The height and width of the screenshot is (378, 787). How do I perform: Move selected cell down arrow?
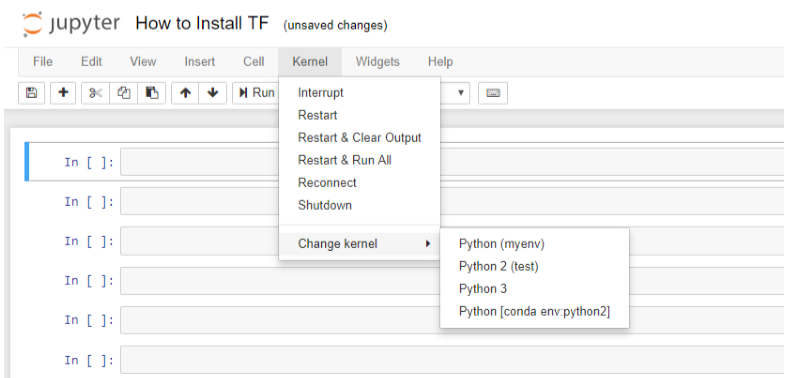tap(213, 93)
